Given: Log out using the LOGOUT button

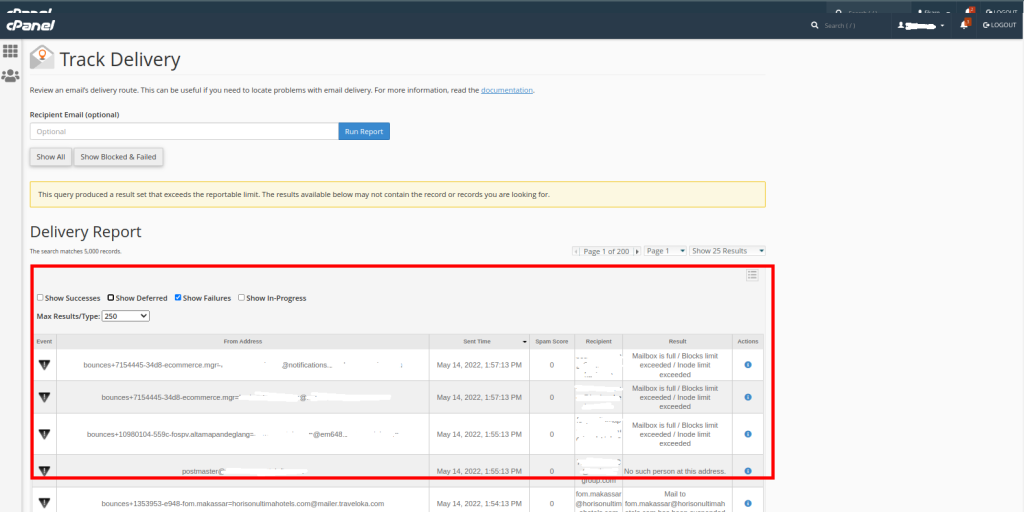Looking at the screenshot, I should click(1000, 25).
